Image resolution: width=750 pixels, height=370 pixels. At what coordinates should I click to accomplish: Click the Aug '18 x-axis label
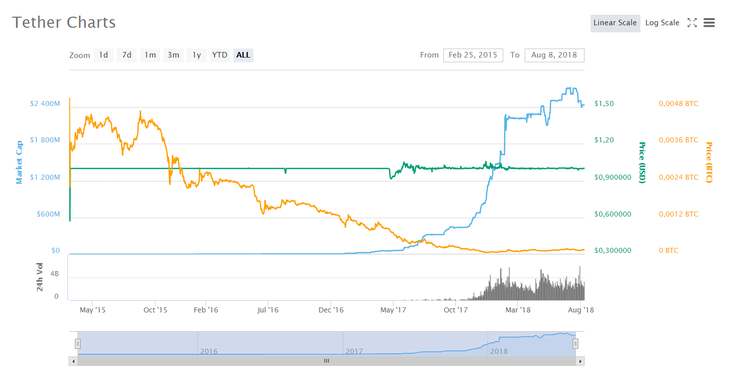580,310
